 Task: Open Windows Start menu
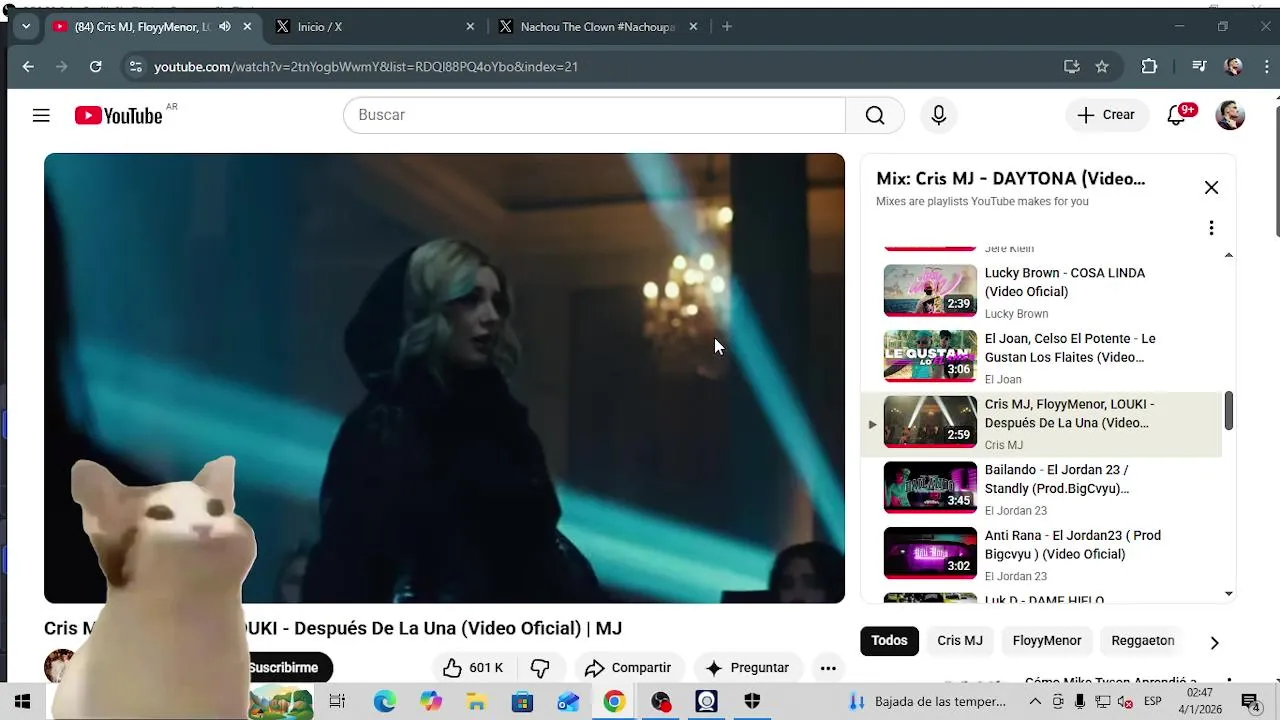coord(22,701)
